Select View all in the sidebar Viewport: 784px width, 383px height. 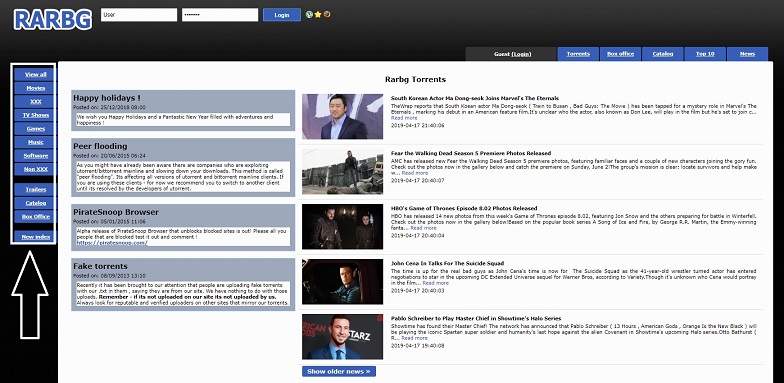(36, 74)
